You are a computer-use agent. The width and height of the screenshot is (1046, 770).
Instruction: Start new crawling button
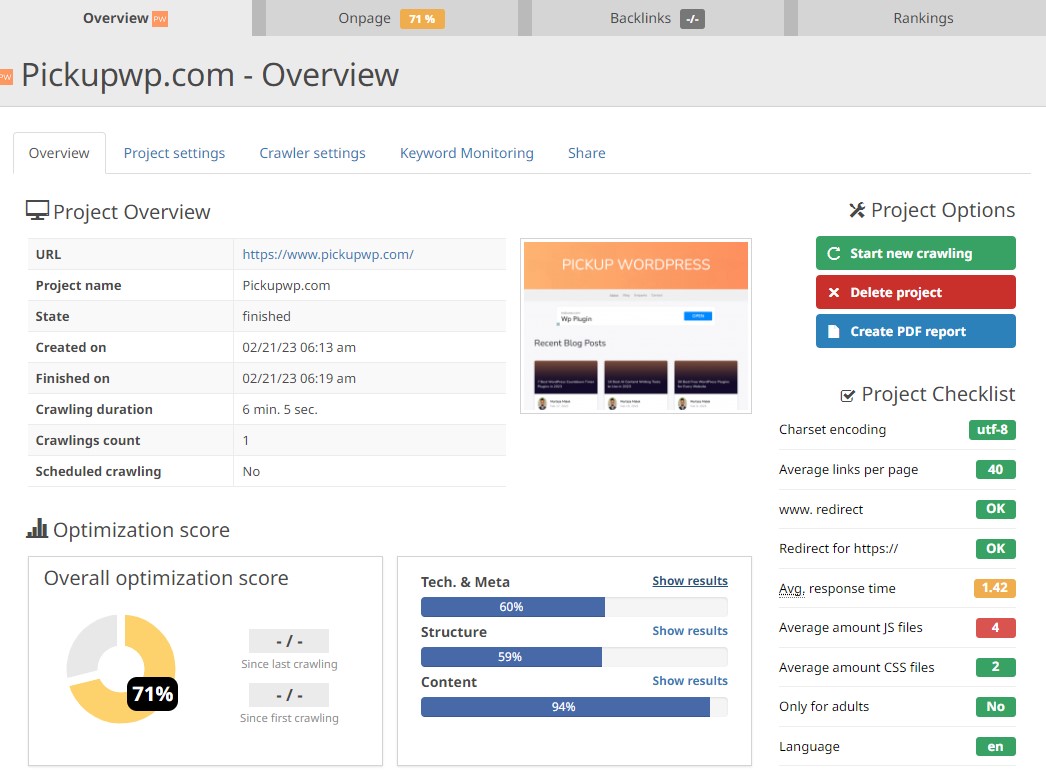coord(915,254)
